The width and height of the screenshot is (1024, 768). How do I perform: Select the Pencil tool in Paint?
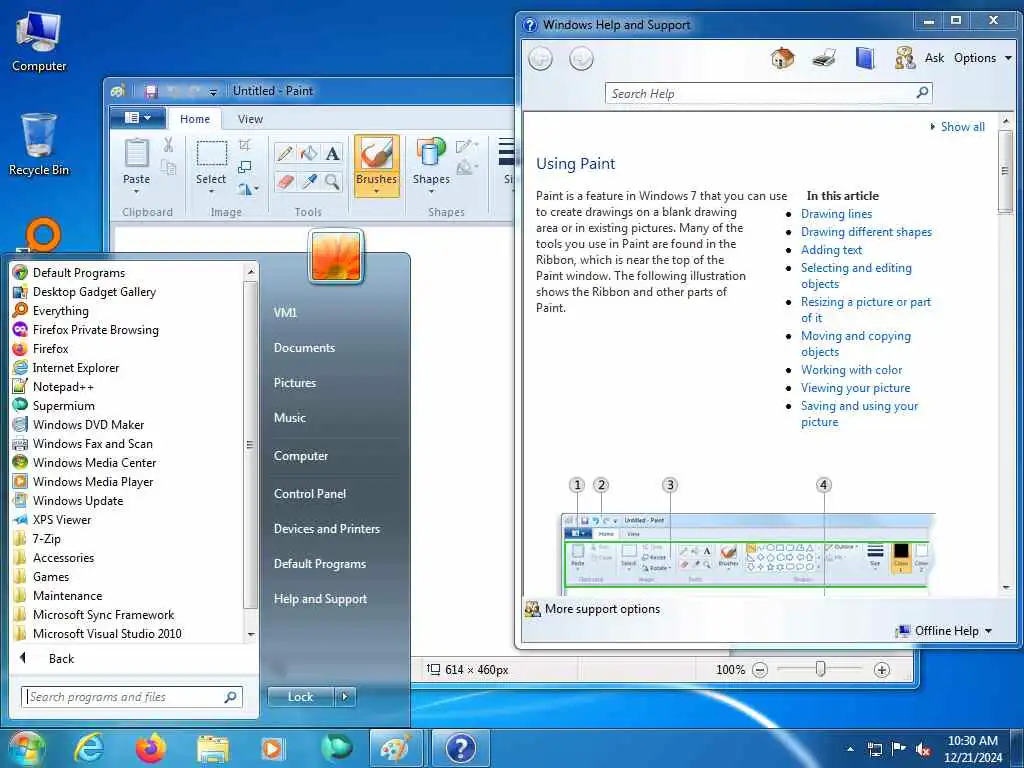pyautogui.click(x=285, y=153)
